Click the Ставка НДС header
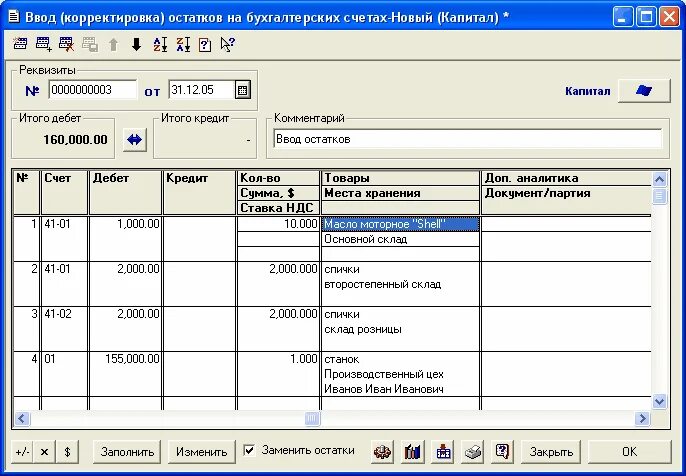This screenshot has width=686, height=476. click(278, 208)
